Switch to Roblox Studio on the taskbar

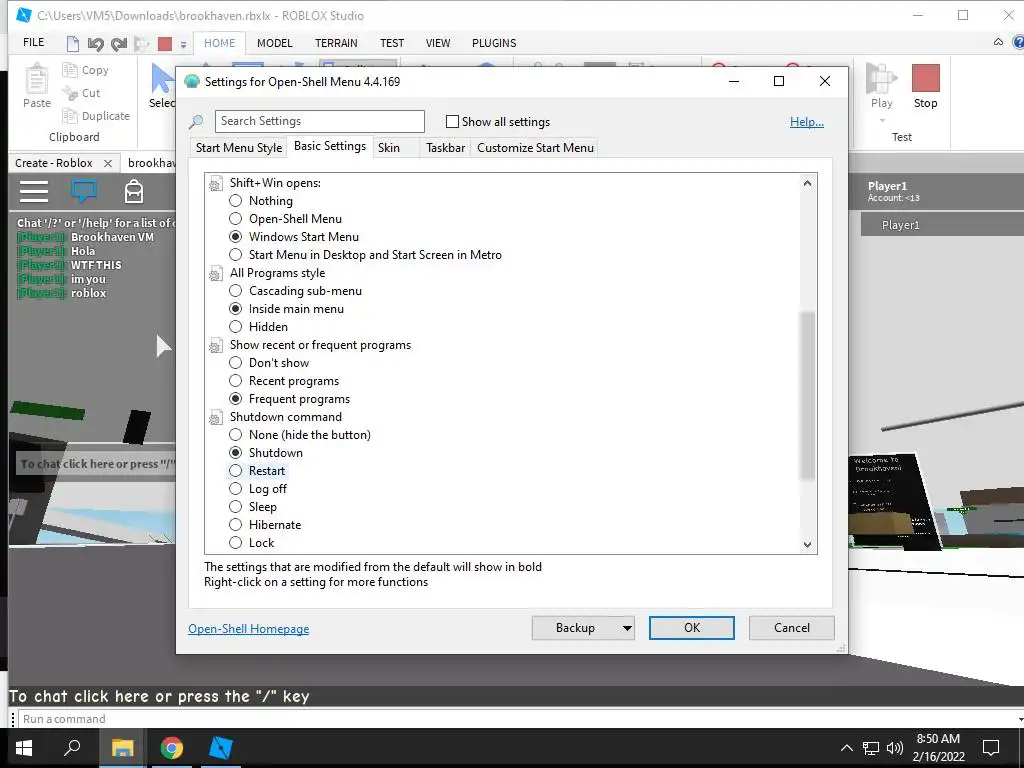[x=221, y=748]
